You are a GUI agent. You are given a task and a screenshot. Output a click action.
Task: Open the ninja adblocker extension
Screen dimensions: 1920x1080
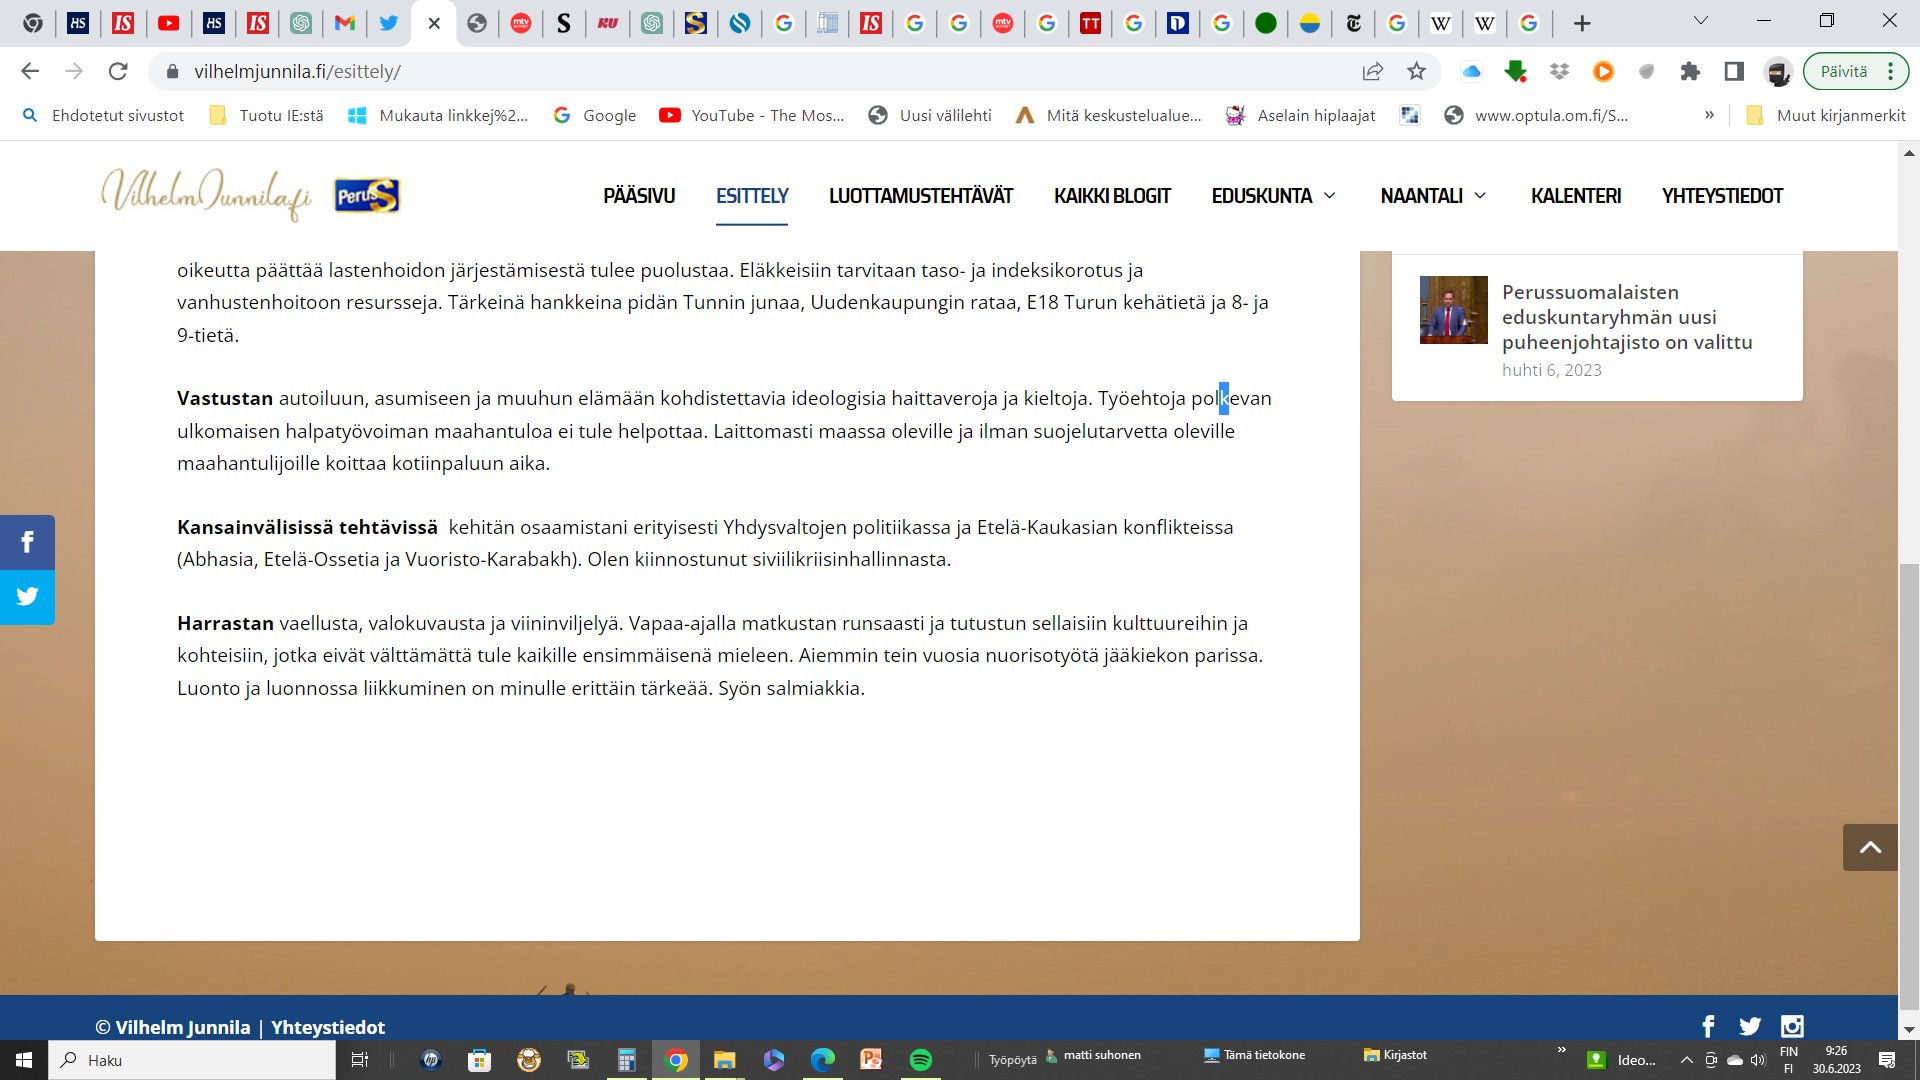click(1780, 71)
